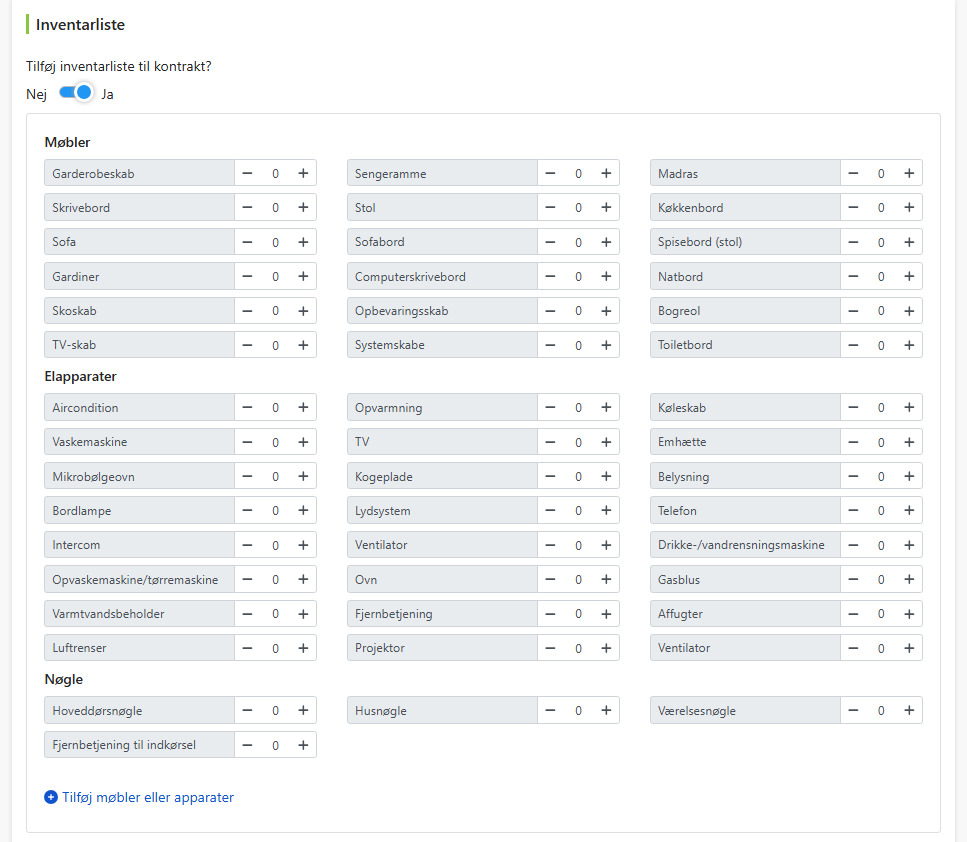Open Tilføj møbler eller apparater link
Image resolution: width=967 pixels, height=842 pixels.
coord(148,797)
